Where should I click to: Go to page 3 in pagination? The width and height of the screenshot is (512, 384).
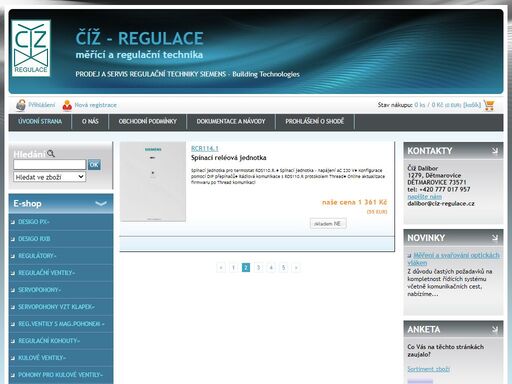[258, 267]
